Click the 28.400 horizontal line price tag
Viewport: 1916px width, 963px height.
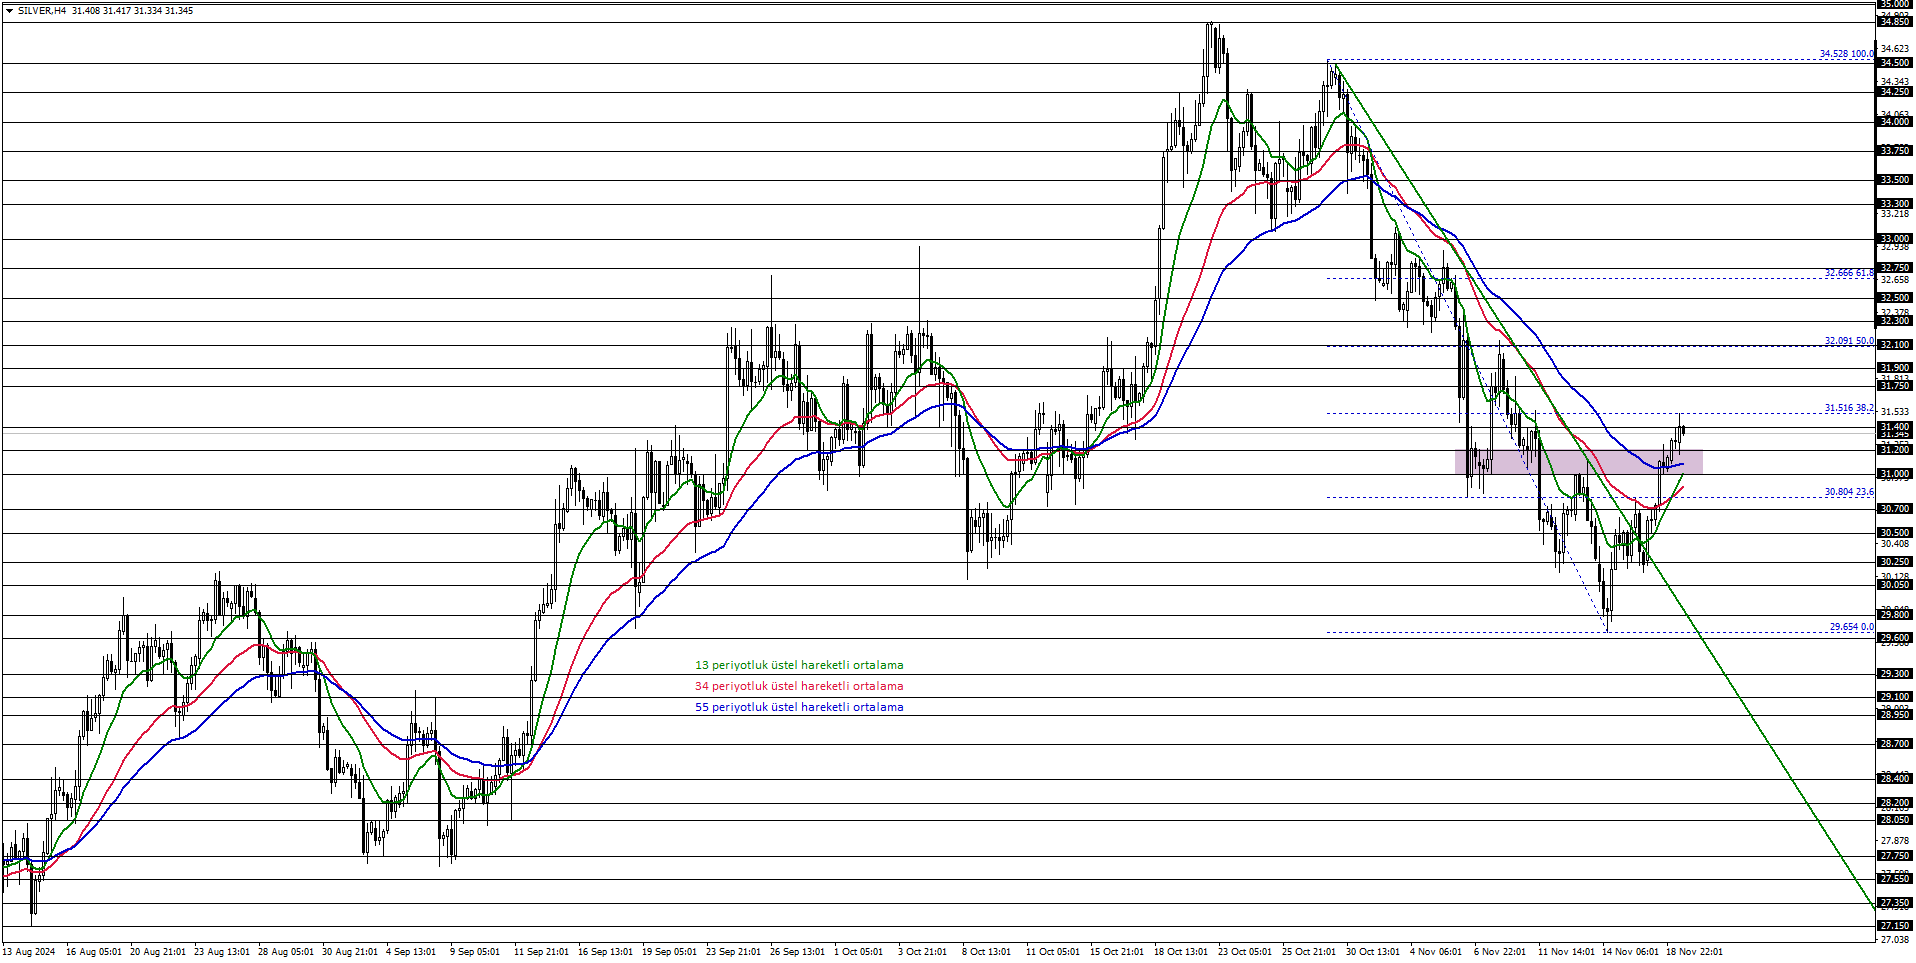coord(1895,779)
